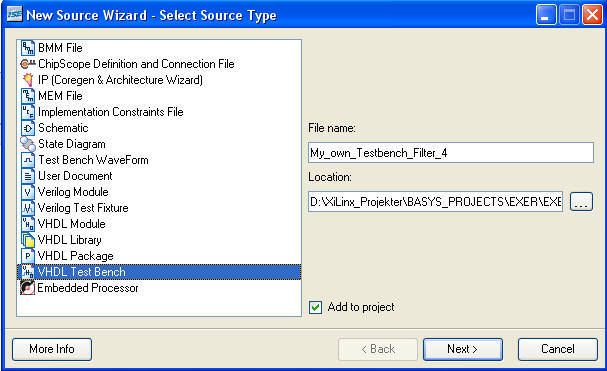Viewport: 607px width, 371px height.
Task: Open the location browse ellipsis button
Action: pyautogui.click(x=581, y=202)
